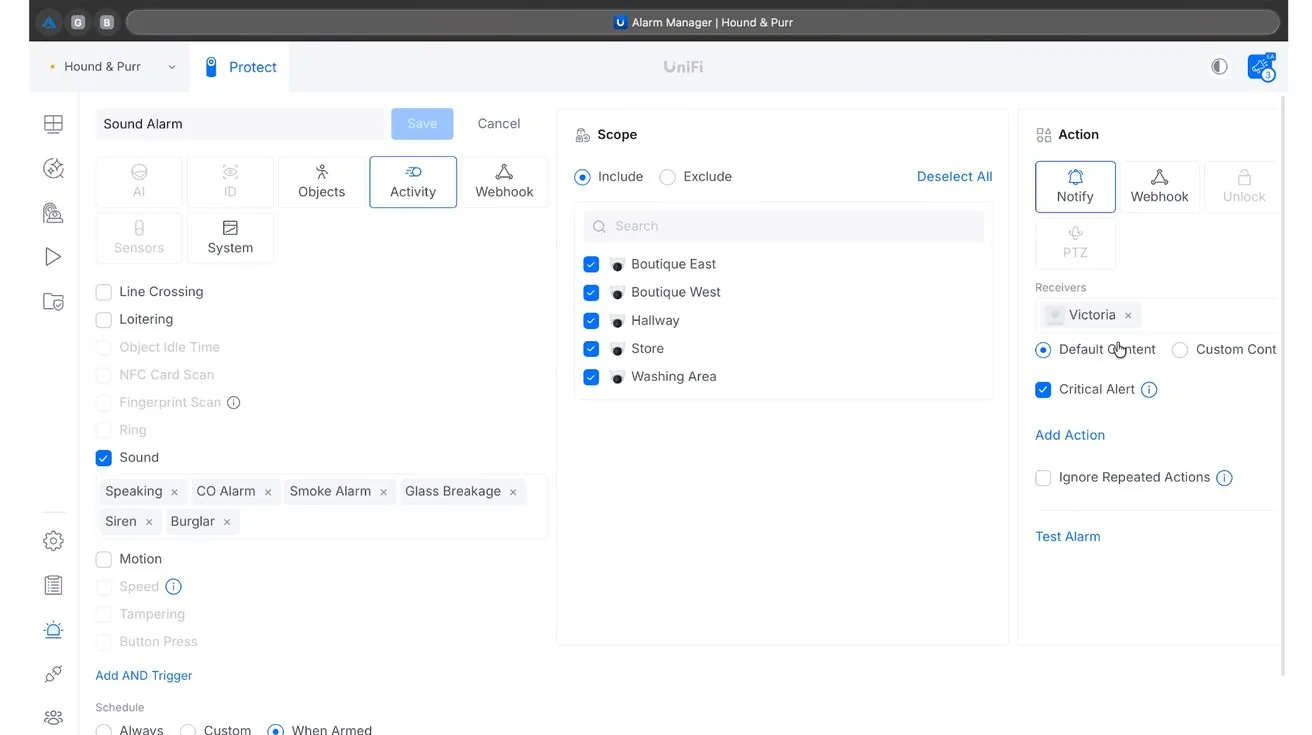Open the settings gear in sidebar
This screenshot has width=1312, height=735.
click(x=53, y=541)
